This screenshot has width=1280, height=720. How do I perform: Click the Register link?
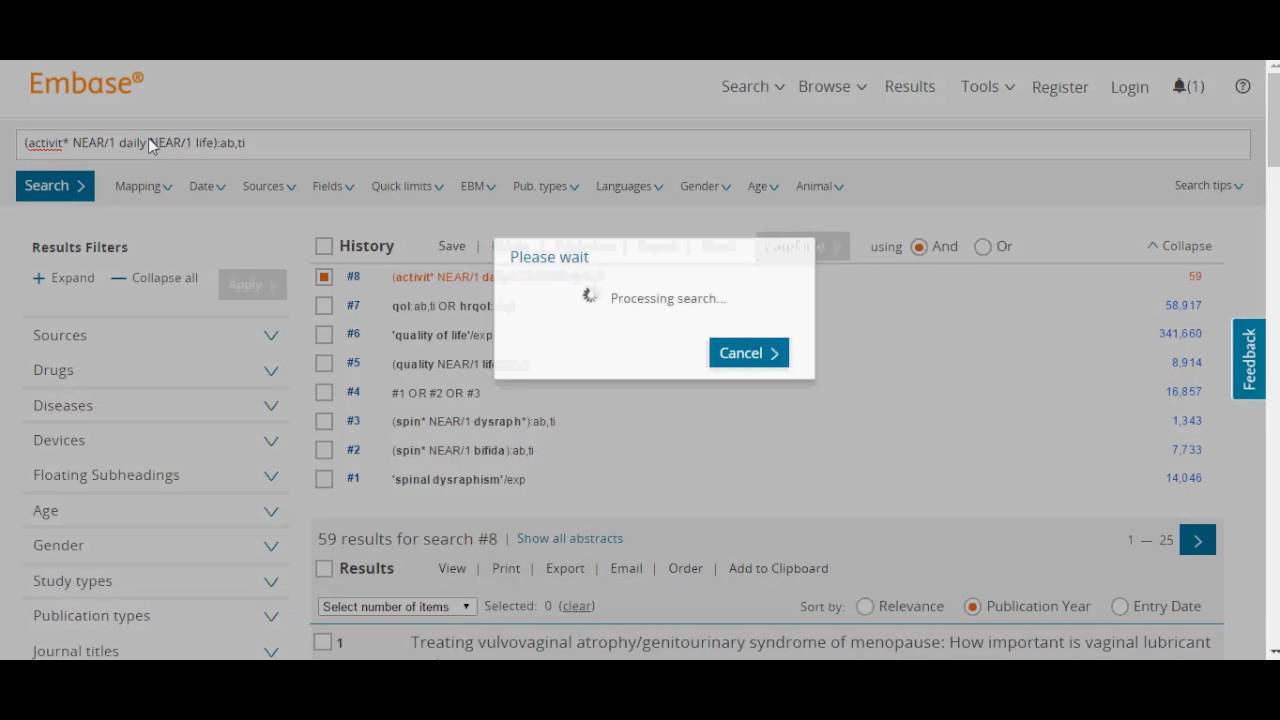point(1060,87)
